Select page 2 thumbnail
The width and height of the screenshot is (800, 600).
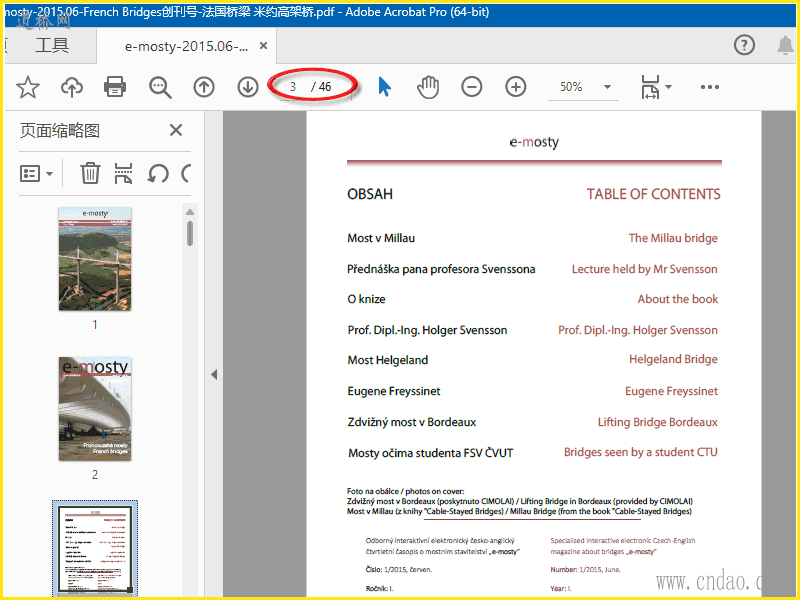95,409
